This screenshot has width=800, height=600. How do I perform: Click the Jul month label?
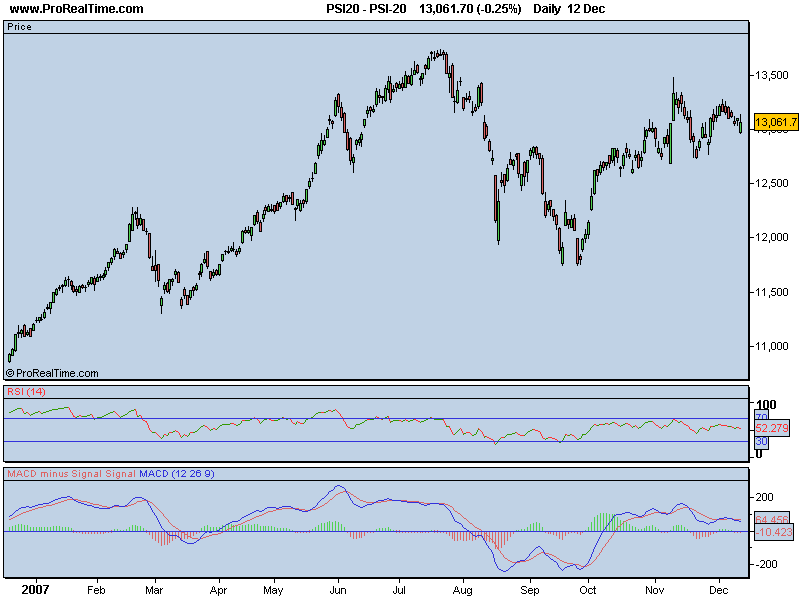(399, 590)
